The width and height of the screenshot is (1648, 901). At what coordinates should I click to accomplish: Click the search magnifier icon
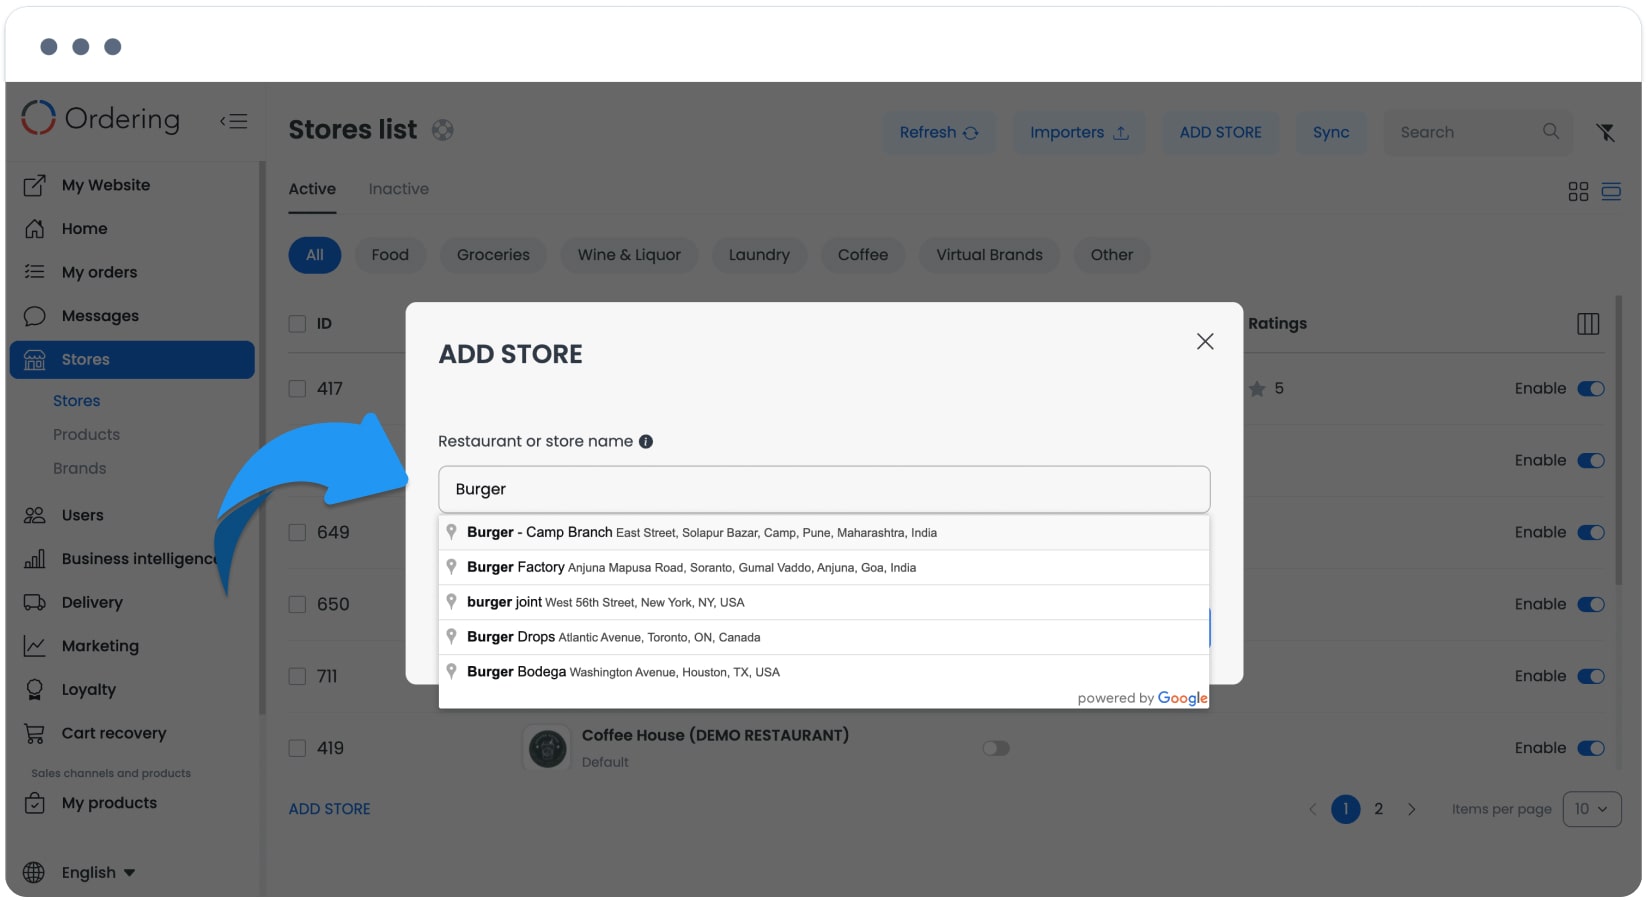click(x=1551, y=131)
